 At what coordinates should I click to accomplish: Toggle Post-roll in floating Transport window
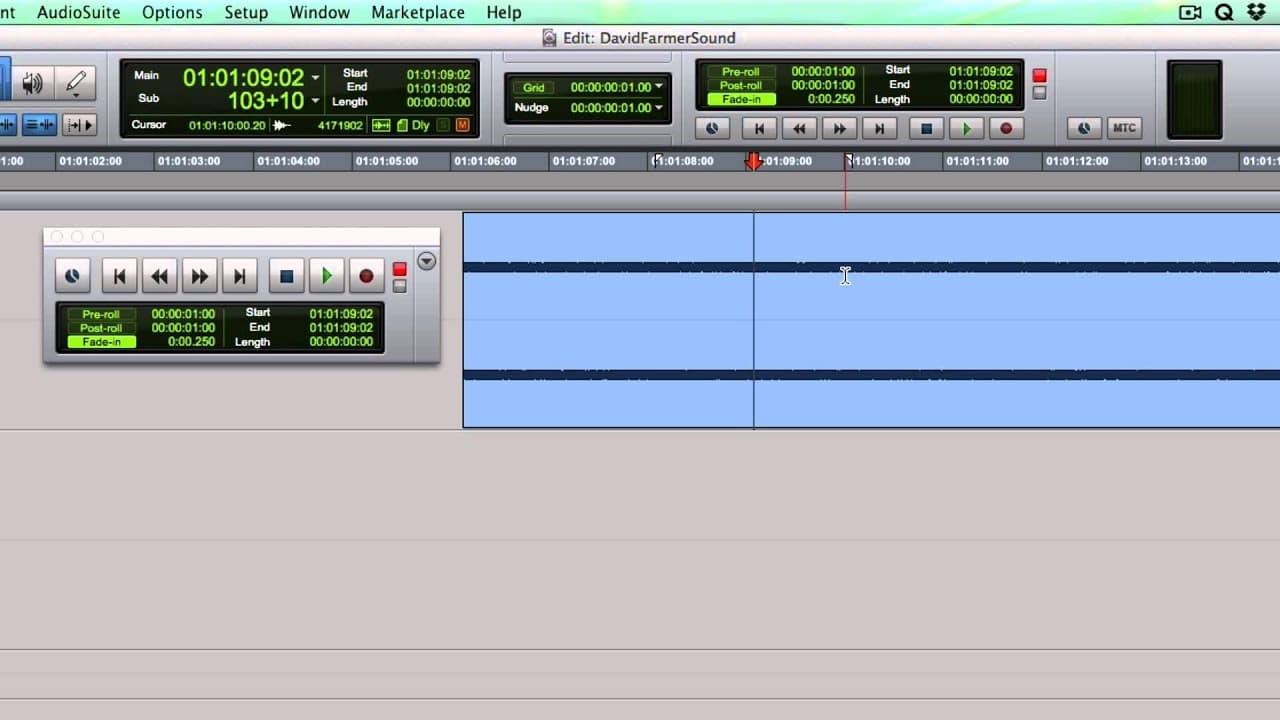pos(101,328)
